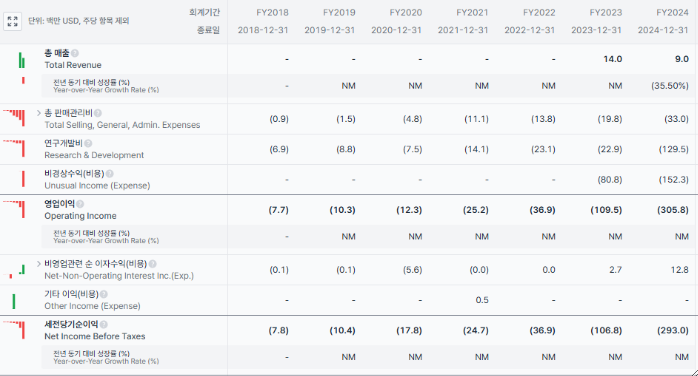
Task: Click the Total Revenue row label
Action: click(x=73, y=65)
